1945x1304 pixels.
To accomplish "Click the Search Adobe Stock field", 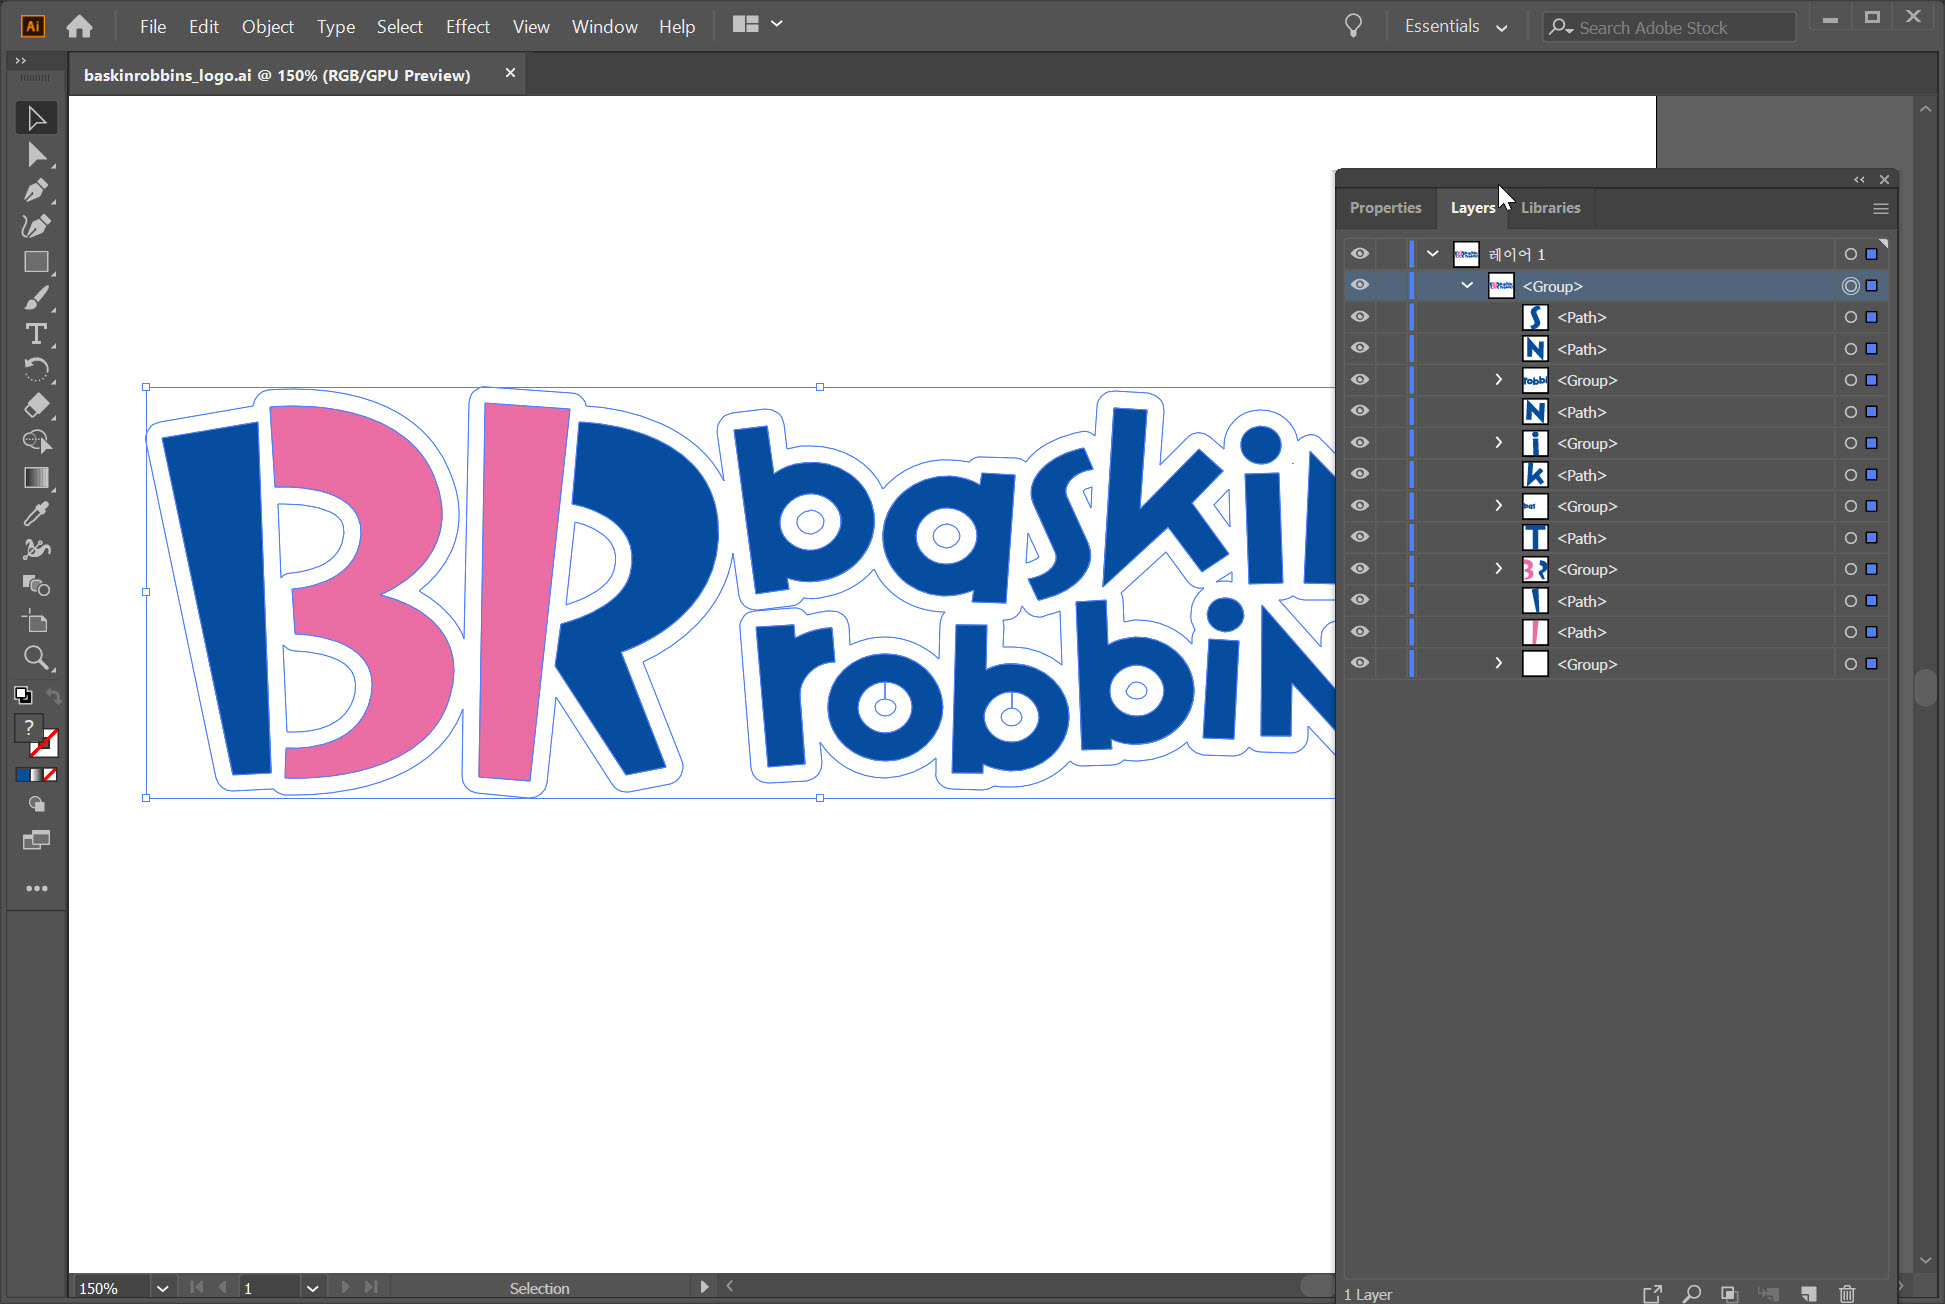I will click(x=1670, y=28).
